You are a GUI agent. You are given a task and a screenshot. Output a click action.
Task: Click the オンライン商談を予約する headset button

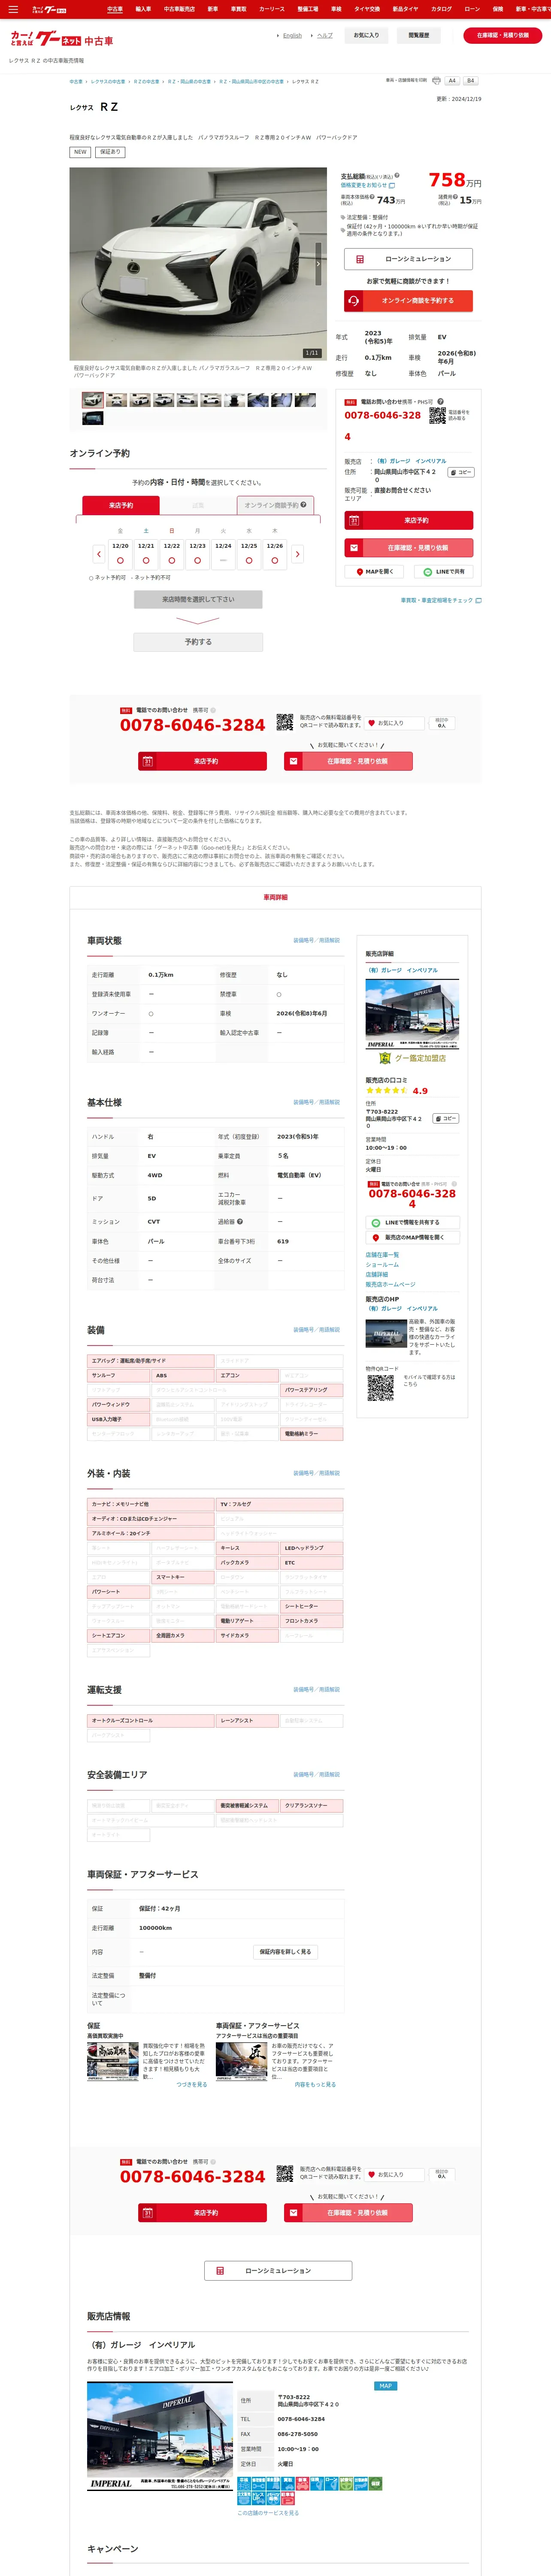(409, 300)
